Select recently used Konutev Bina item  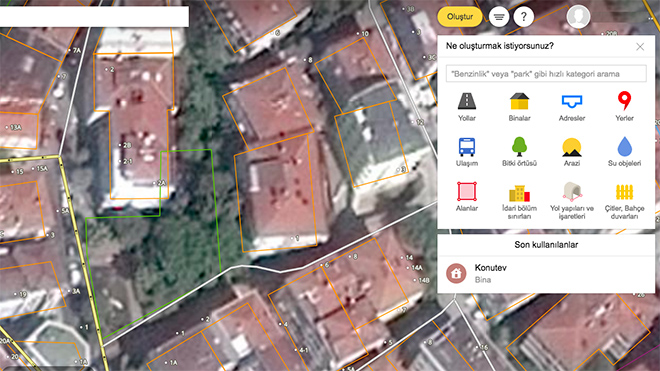click(x=546, y=274)
